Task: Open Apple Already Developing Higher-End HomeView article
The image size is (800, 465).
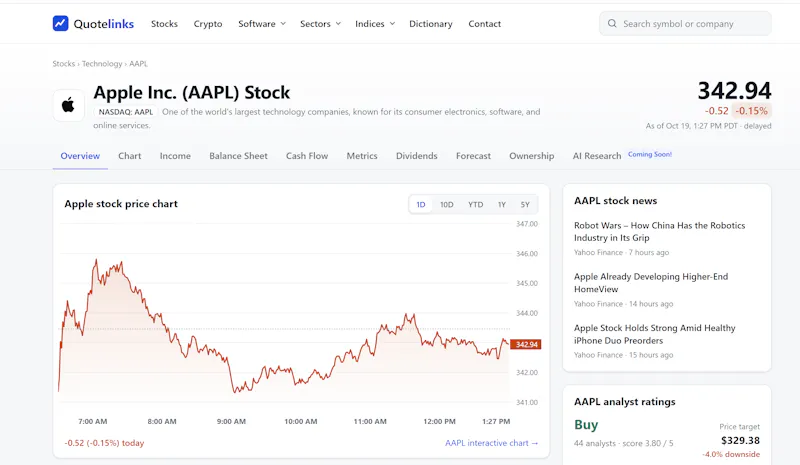Action: (651, 283)
